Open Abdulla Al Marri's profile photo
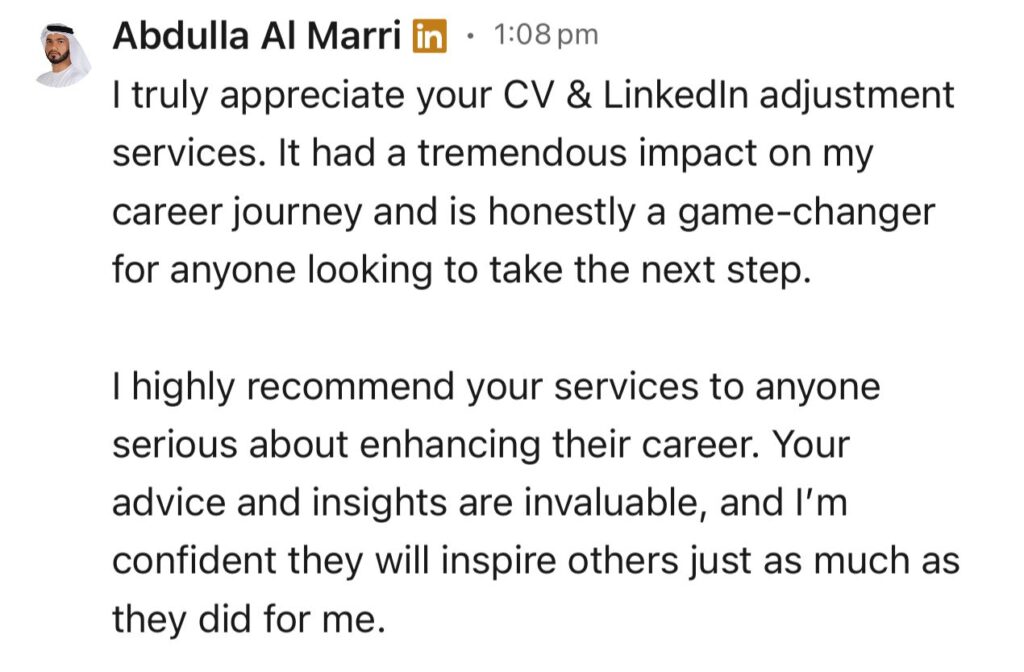This screenshot has height=672, width=1024. click(x=63, y=55)
